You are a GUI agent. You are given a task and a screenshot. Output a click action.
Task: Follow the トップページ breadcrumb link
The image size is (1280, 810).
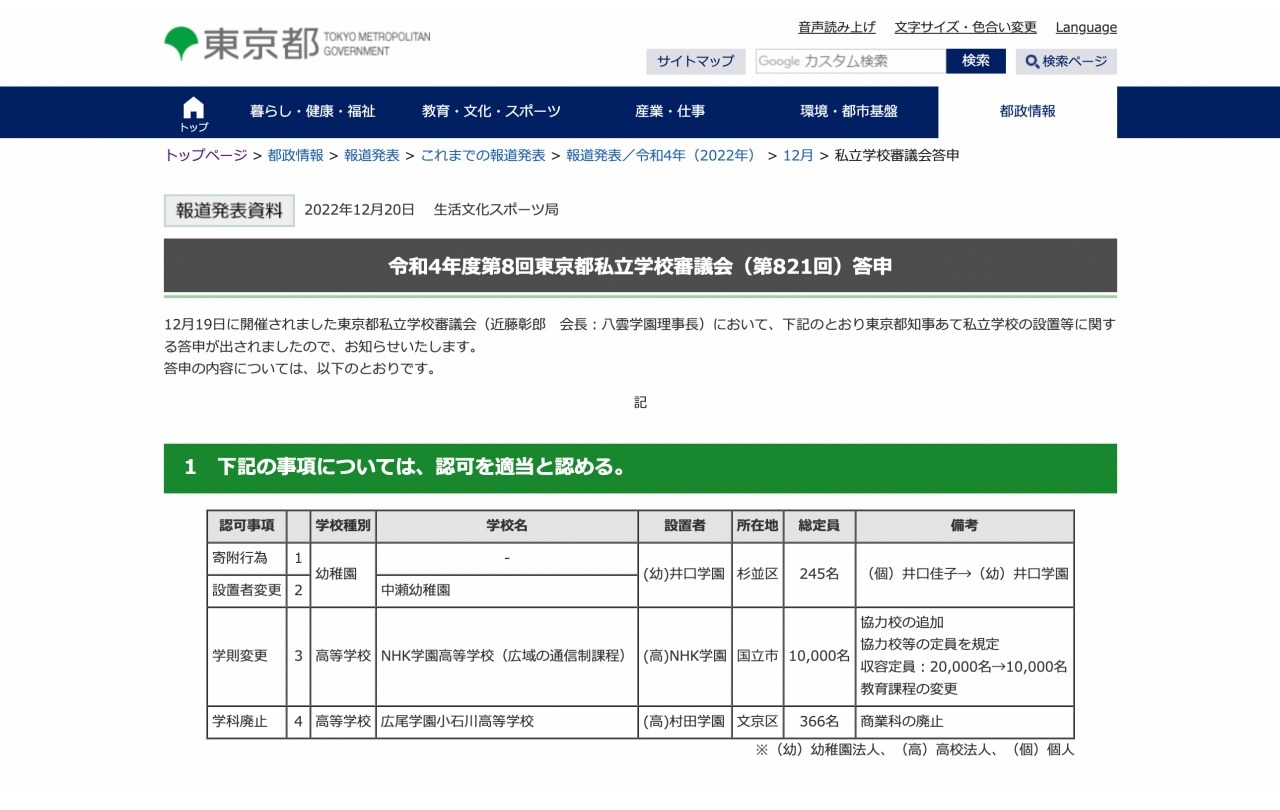tap(205, 155)
